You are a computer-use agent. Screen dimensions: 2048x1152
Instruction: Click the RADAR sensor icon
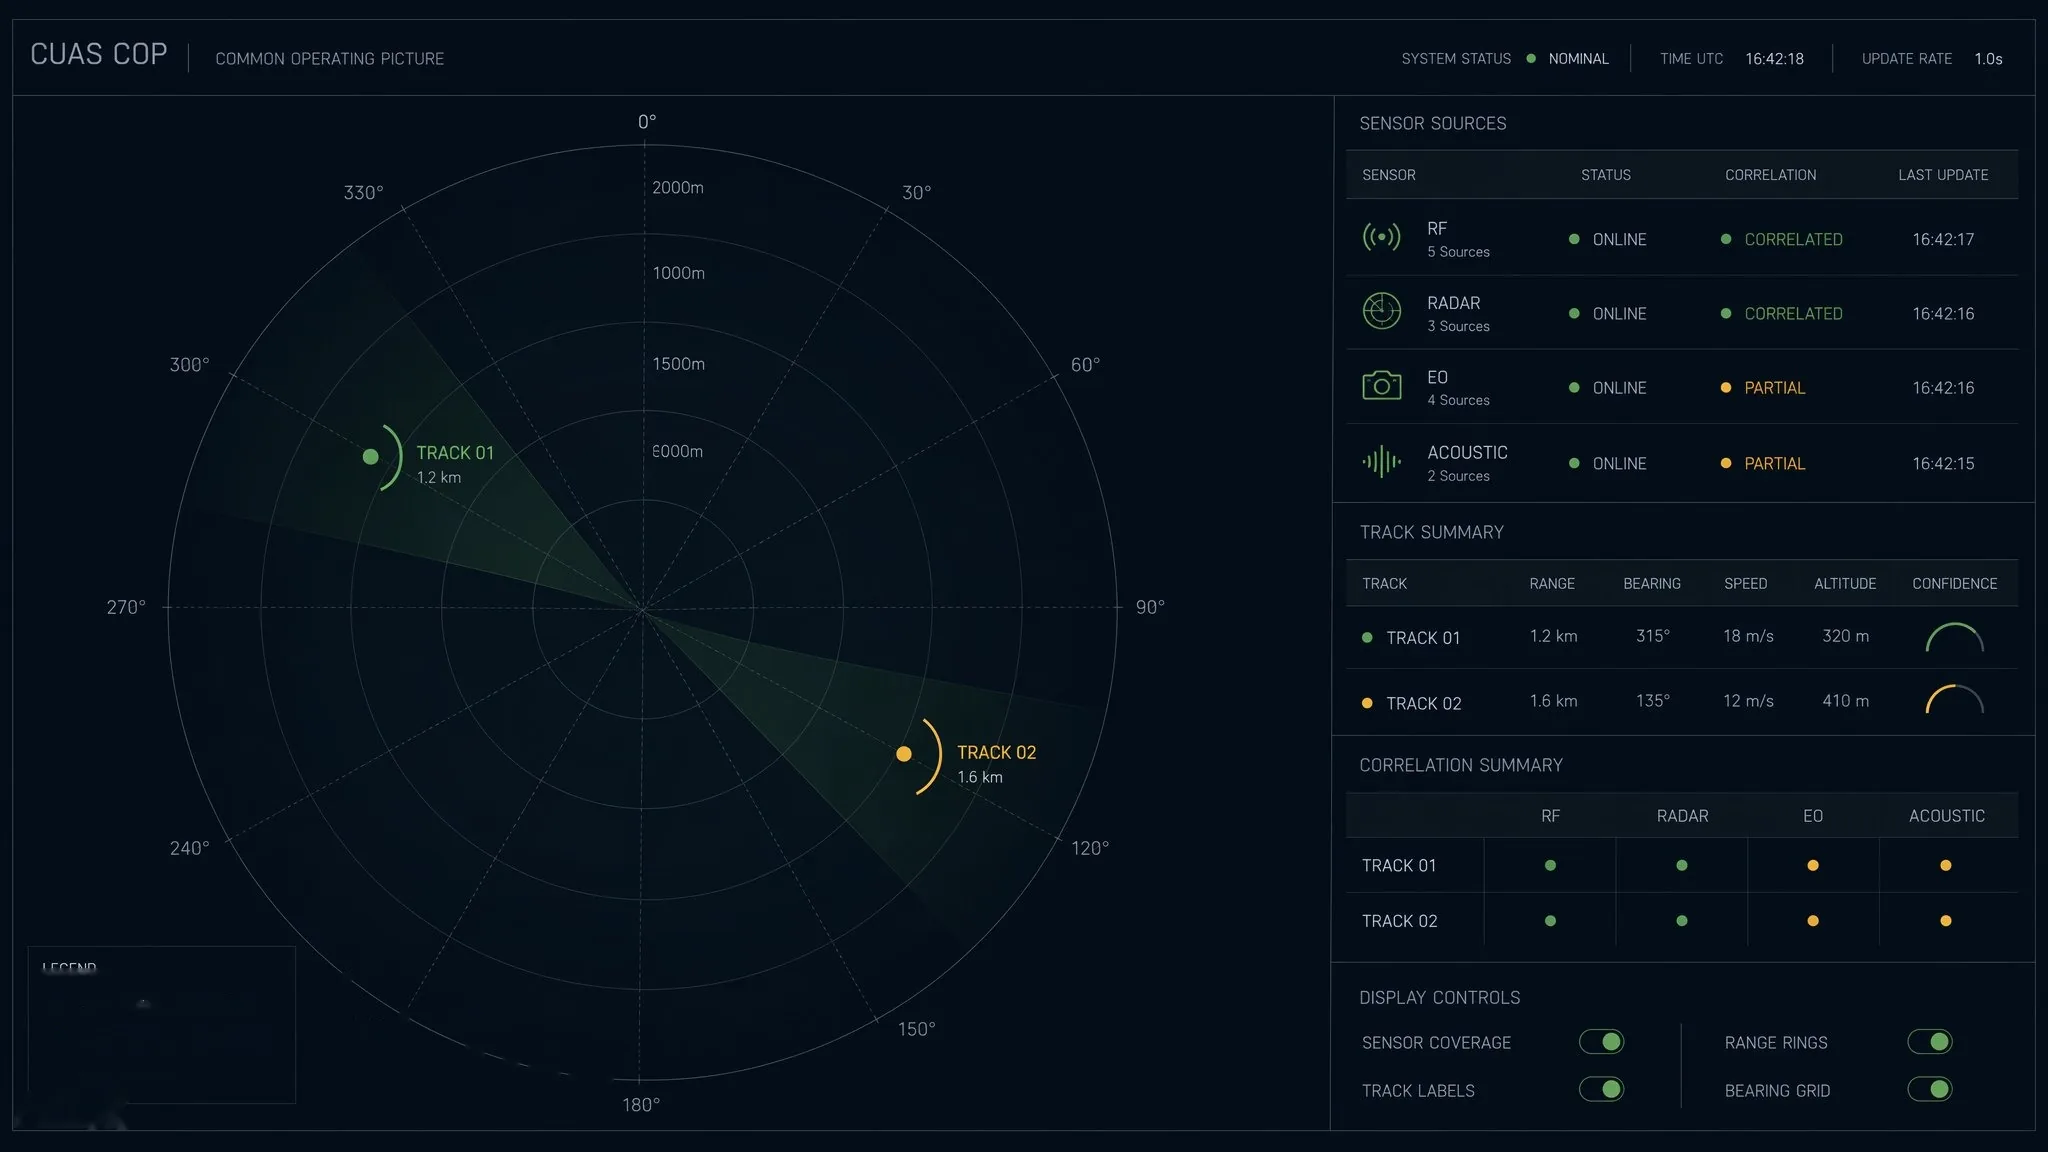[1381, 311]
